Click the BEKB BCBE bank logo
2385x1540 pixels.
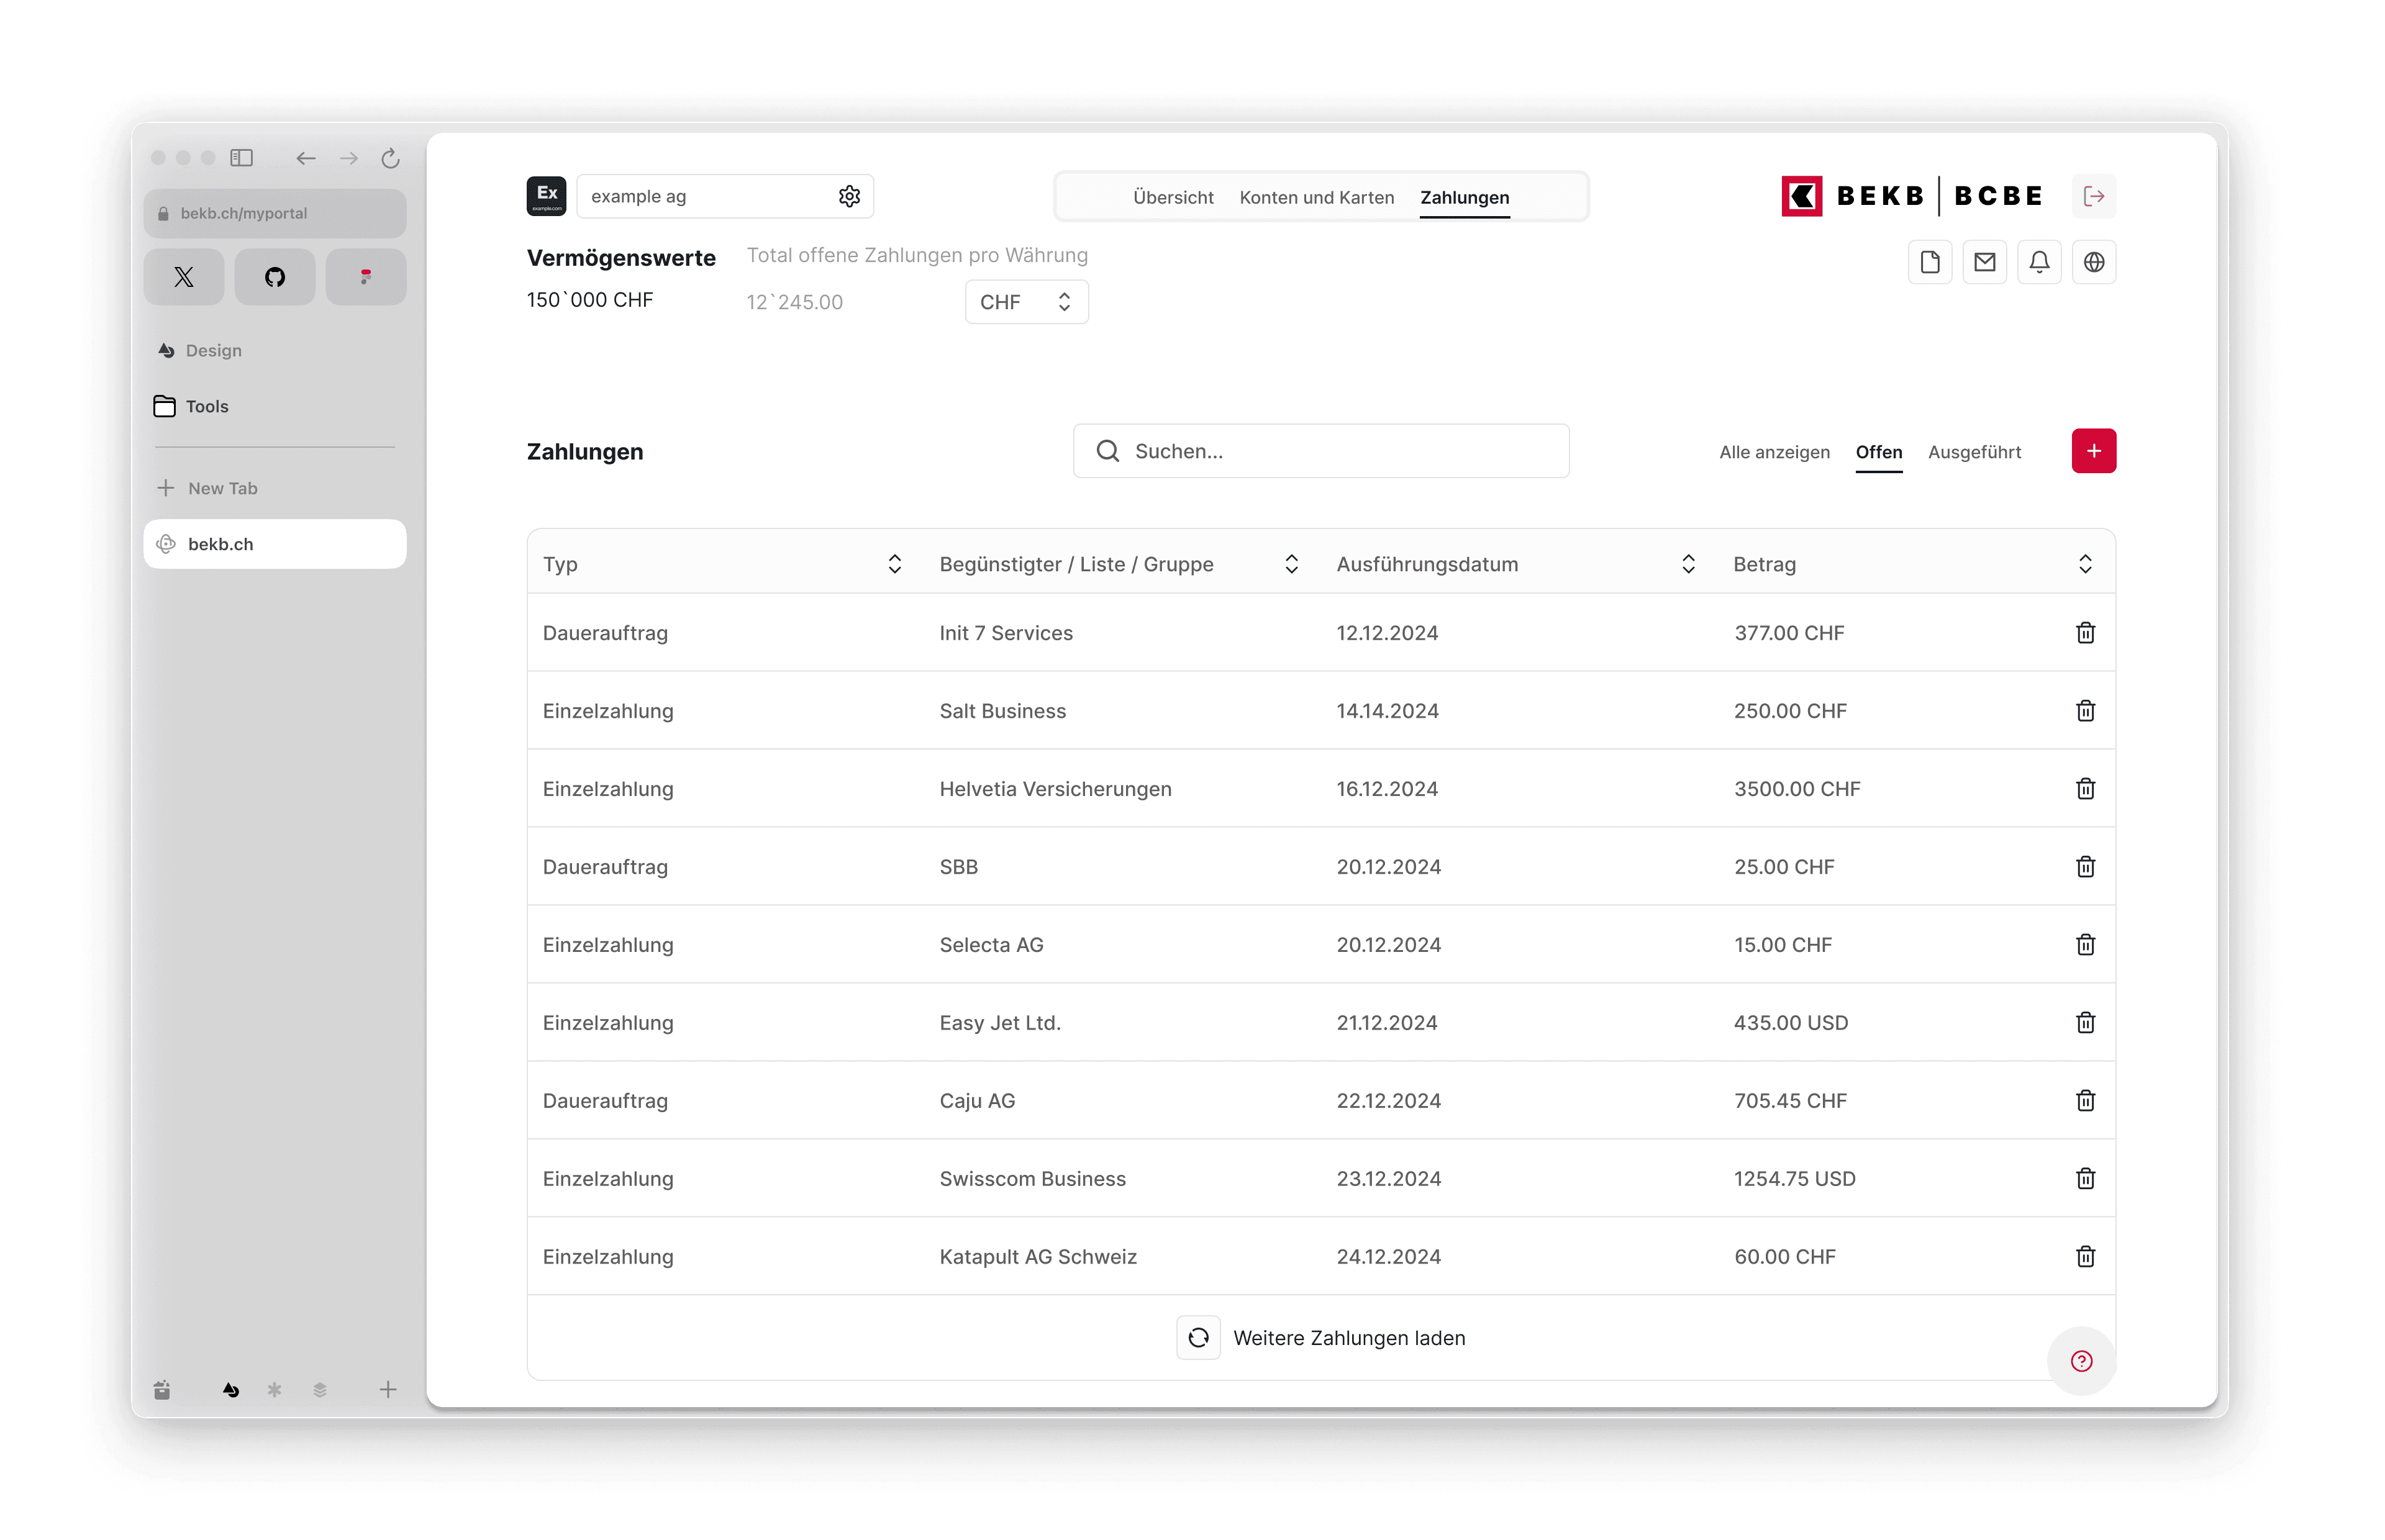(1912, 196)
